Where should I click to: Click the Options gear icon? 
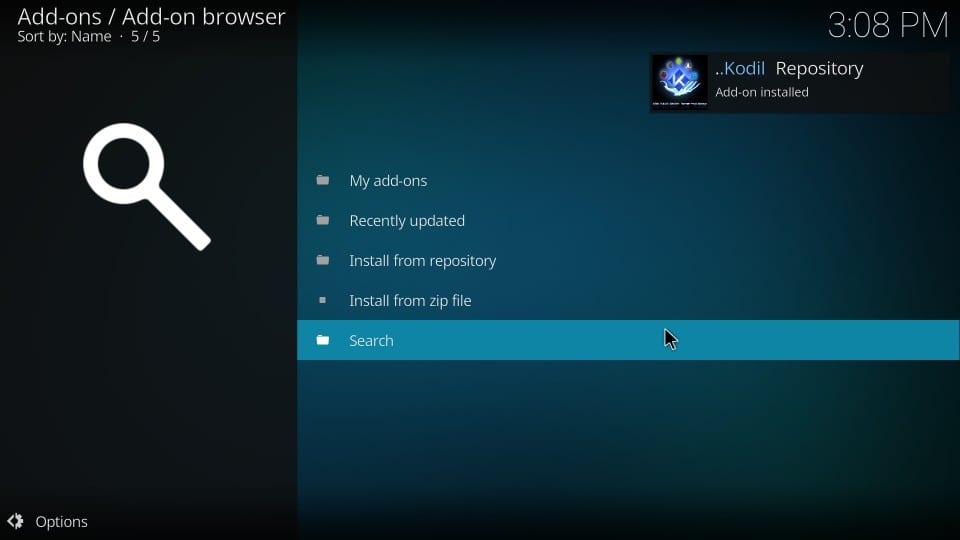15,521
